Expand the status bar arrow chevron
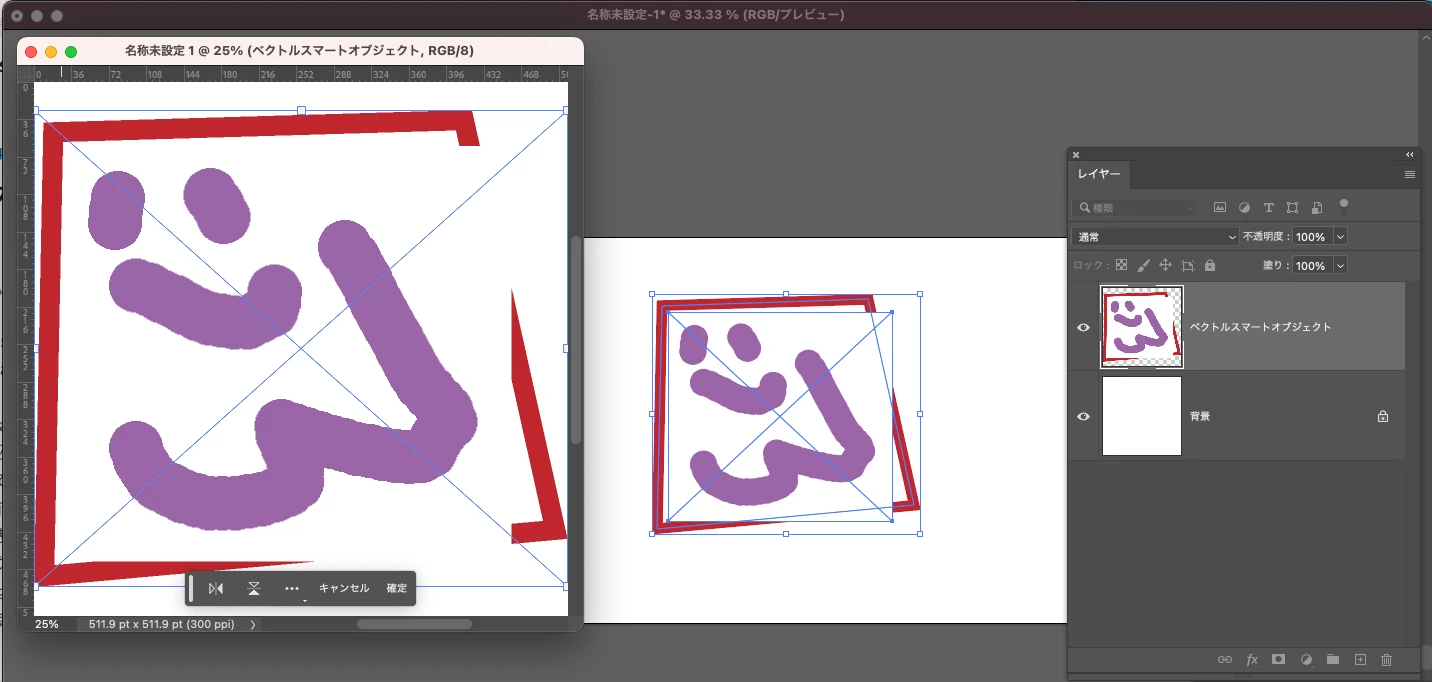Viewport: 1432px width, 682px height. pos(253,624)
